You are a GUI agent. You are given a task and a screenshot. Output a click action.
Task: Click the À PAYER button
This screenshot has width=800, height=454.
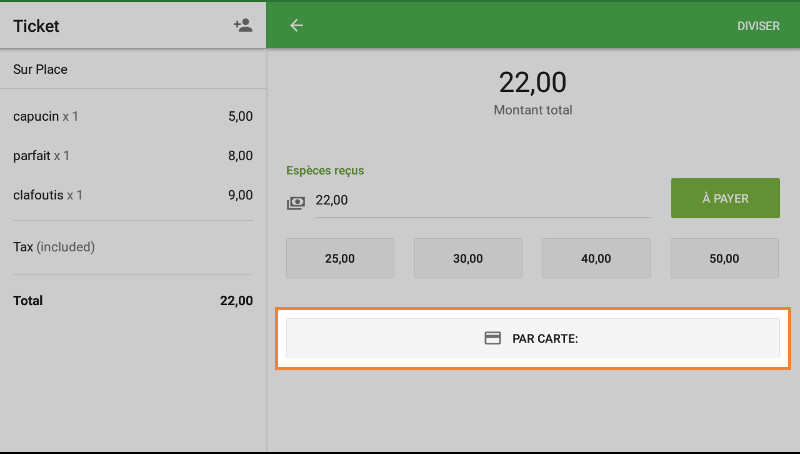pyautogui.click(x=724, y=199)
